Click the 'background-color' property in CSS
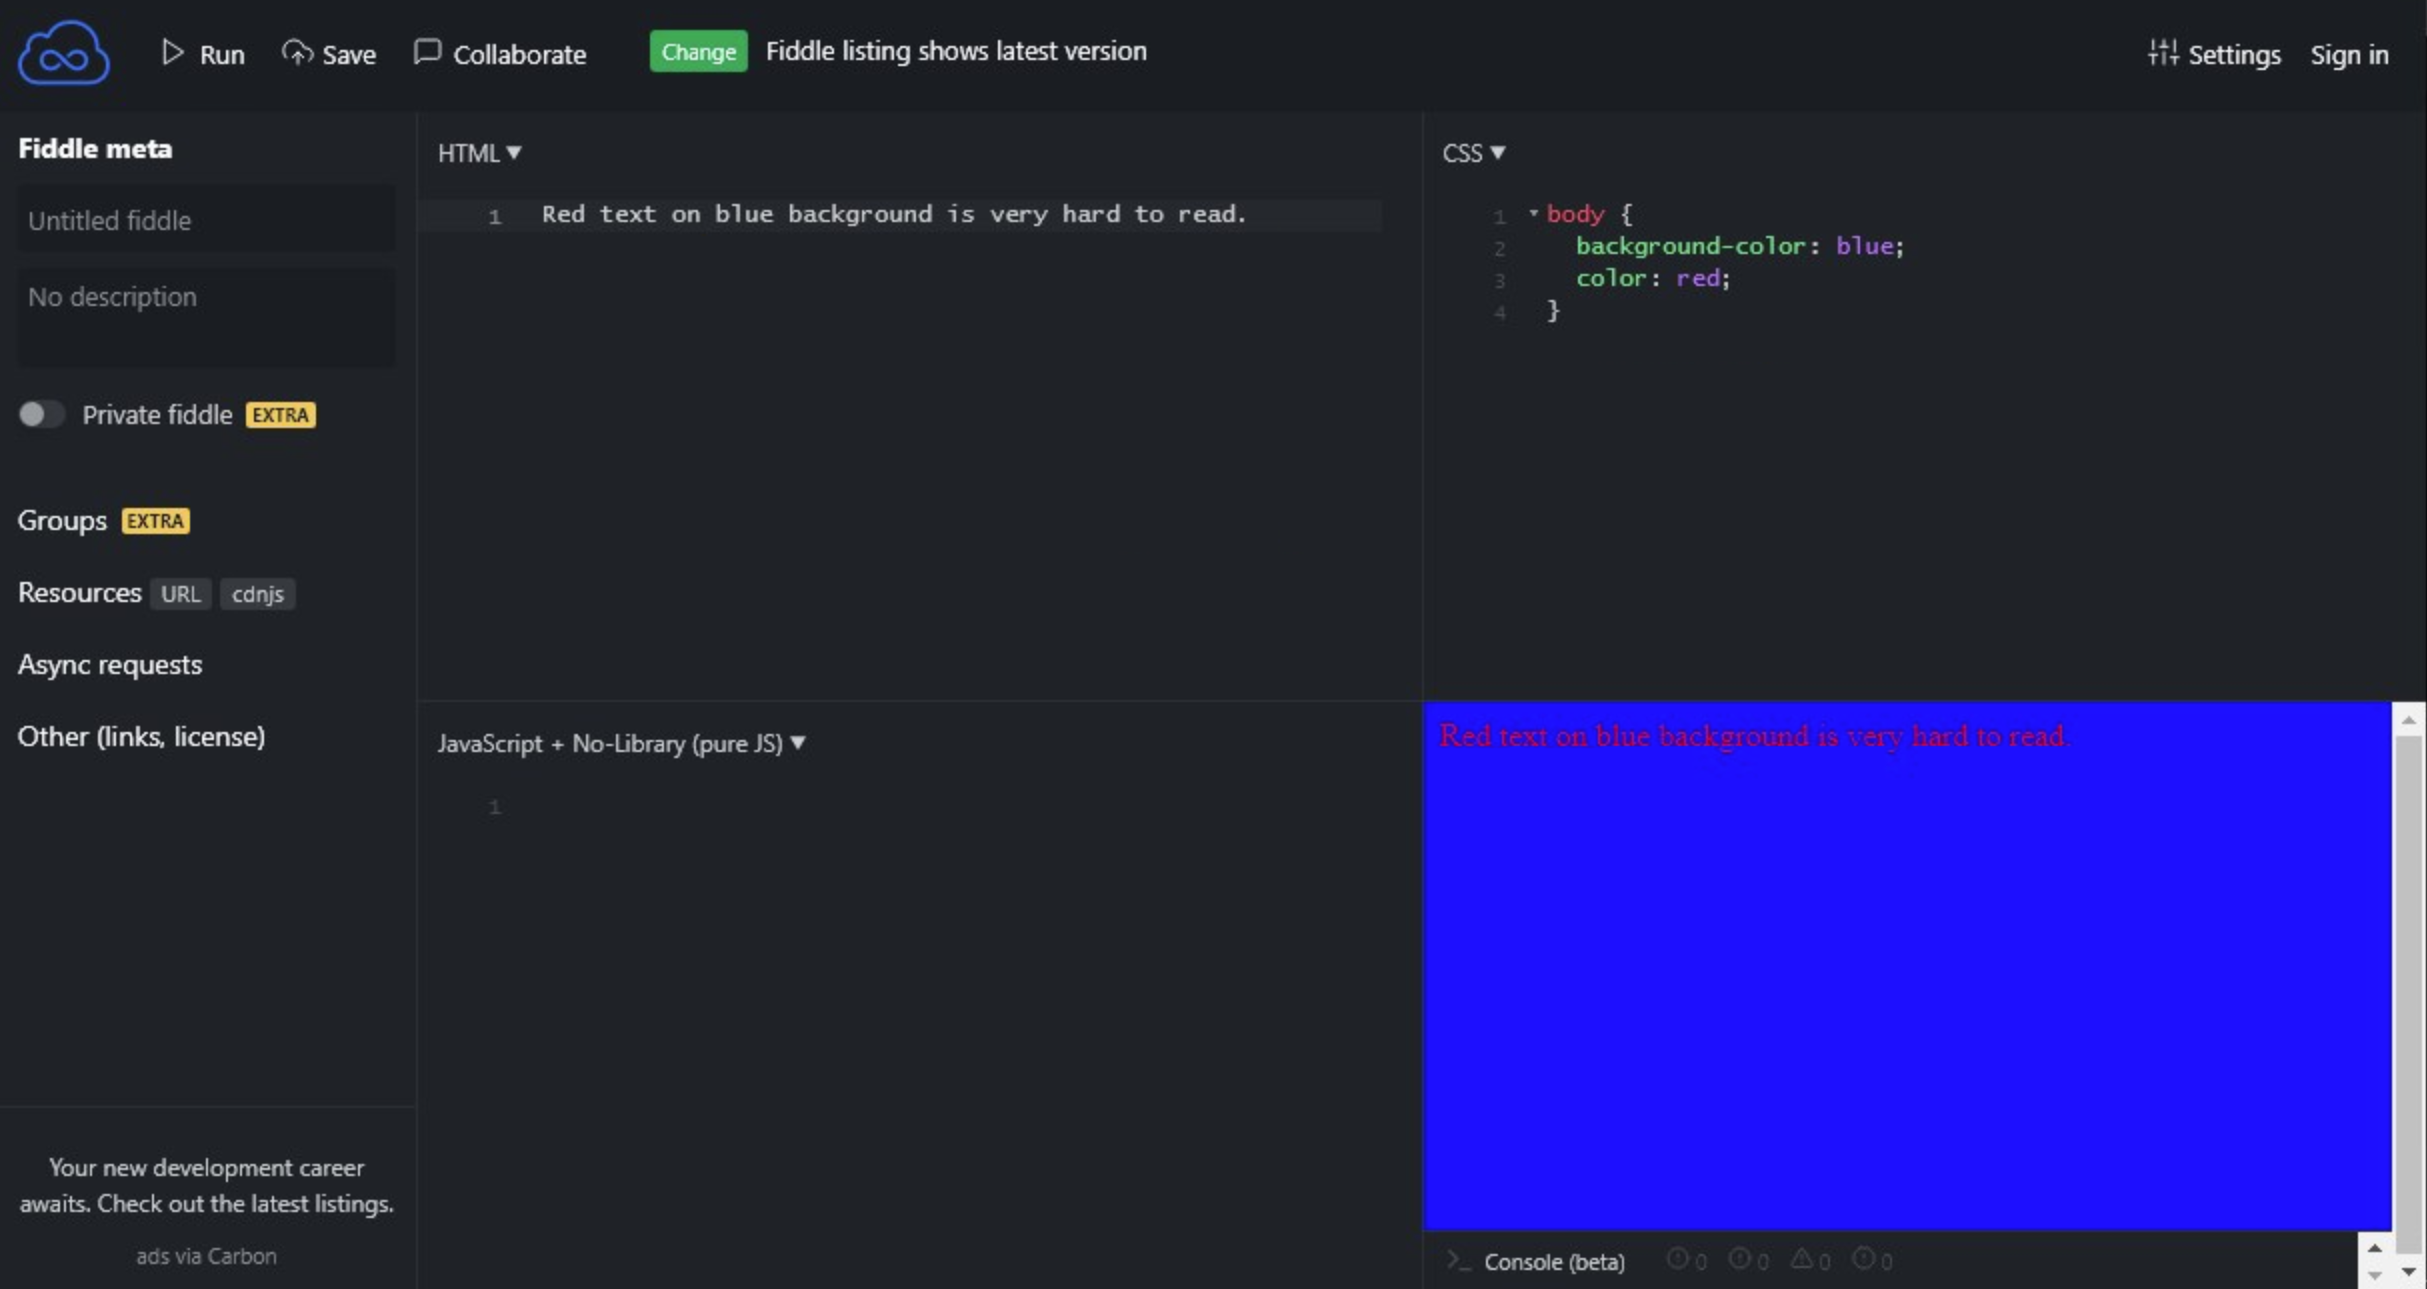The height and width of the screenshot is (1289, 2427). [1691, 246]
